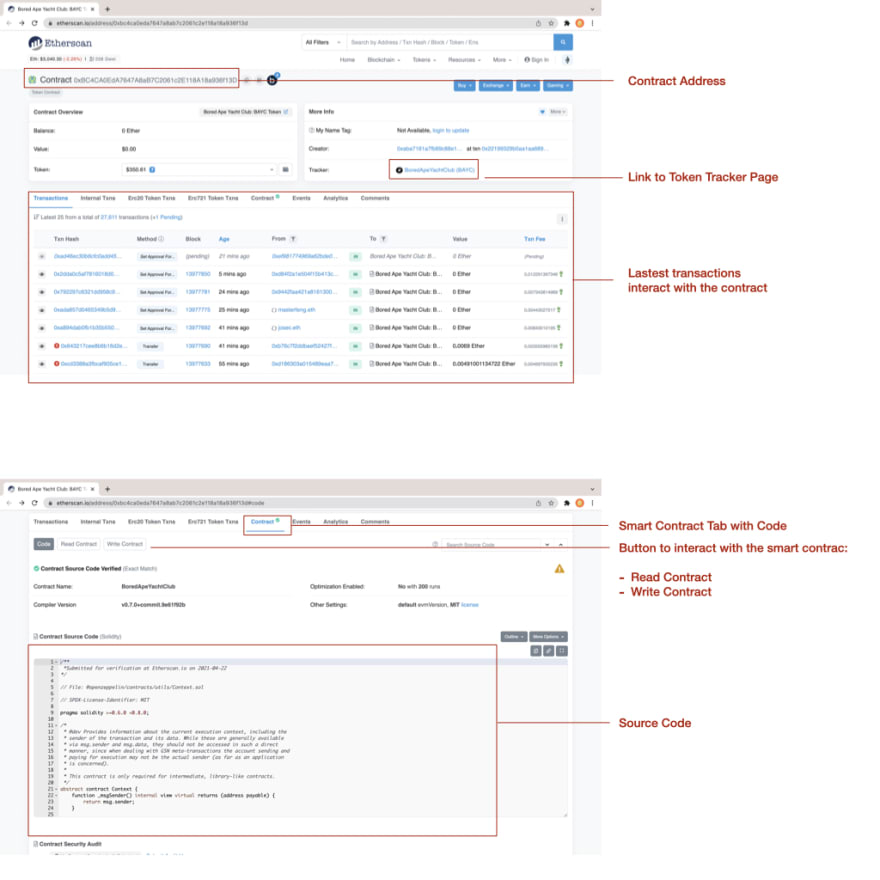Open the Earn dropdown button
Image resolution: width=880 pixels, height=880 pixels.
[528, 86]
